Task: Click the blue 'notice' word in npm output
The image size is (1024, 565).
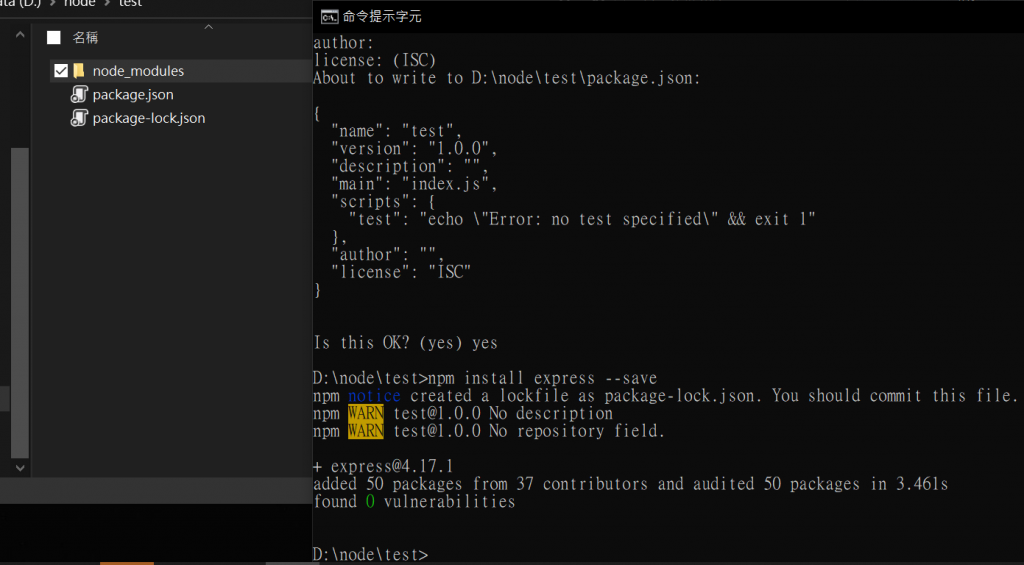Action: 374,396
